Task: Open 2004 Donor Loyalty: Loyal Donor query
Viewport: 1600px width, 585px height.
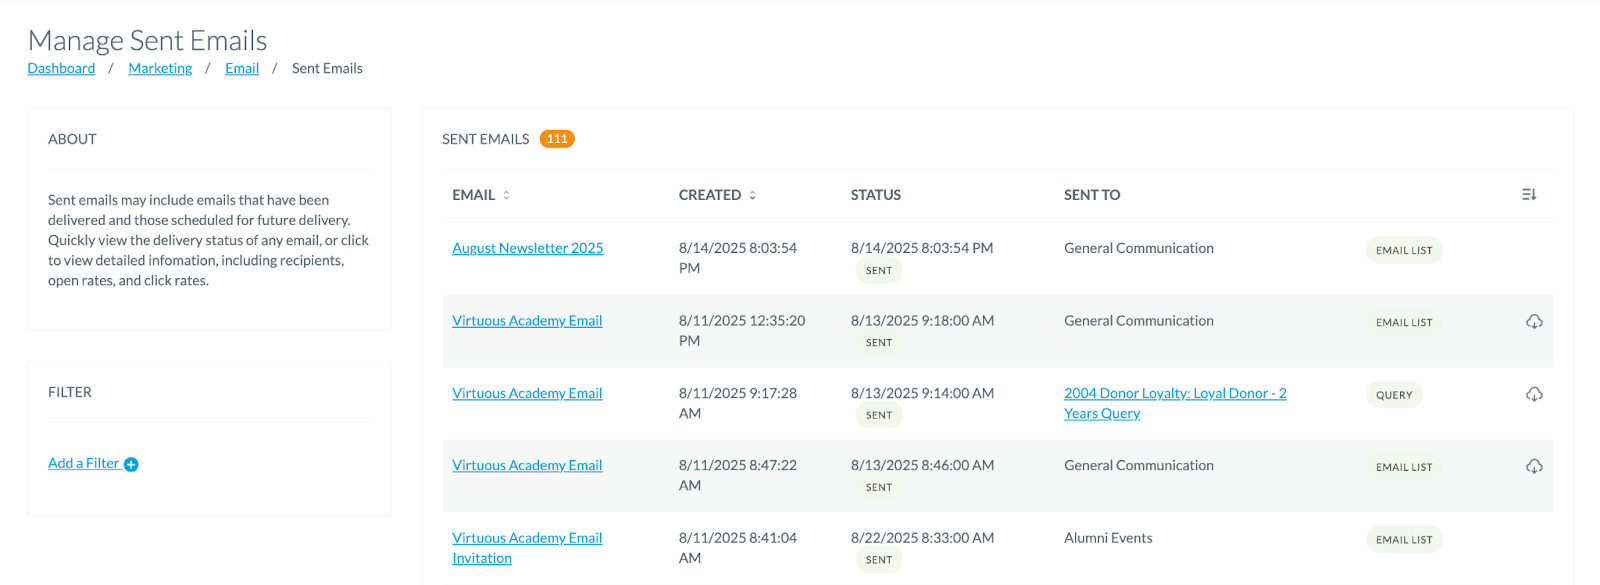Action: 1175,403
